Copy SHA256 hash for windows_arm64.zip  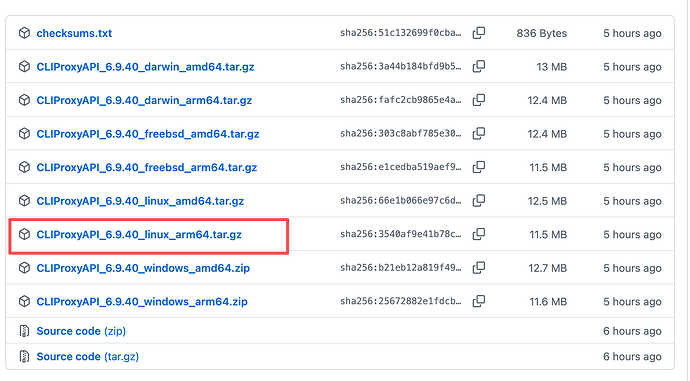pos(479,301)
